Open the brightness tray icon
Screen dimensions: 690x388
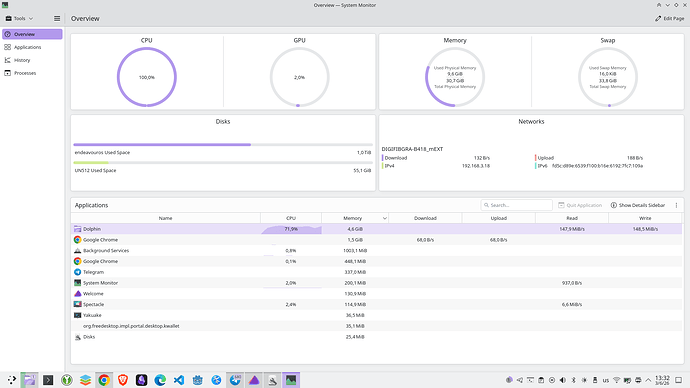tap(584, 380)
